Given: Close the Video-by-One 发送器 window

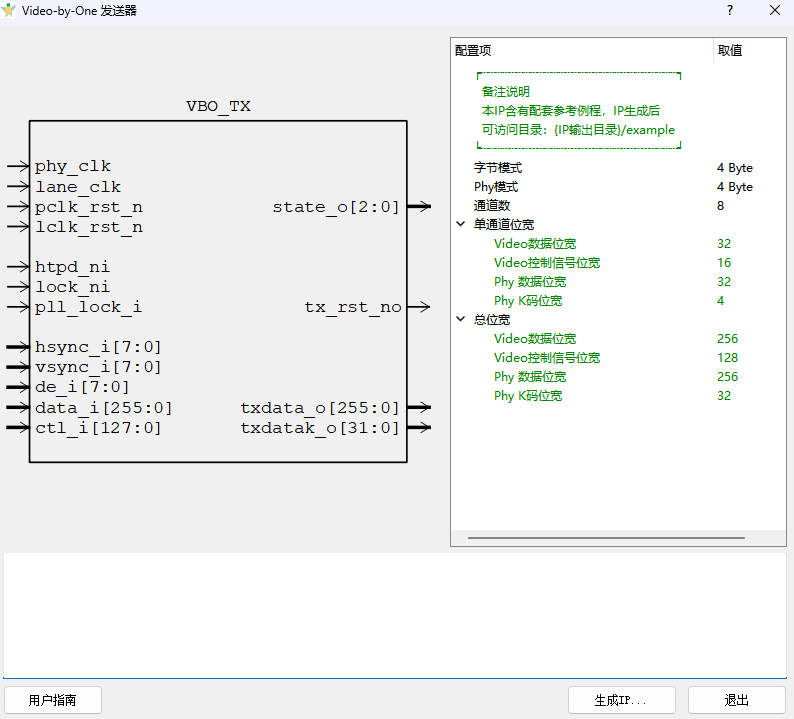Looking at the screenshot, I should [775, 10].
